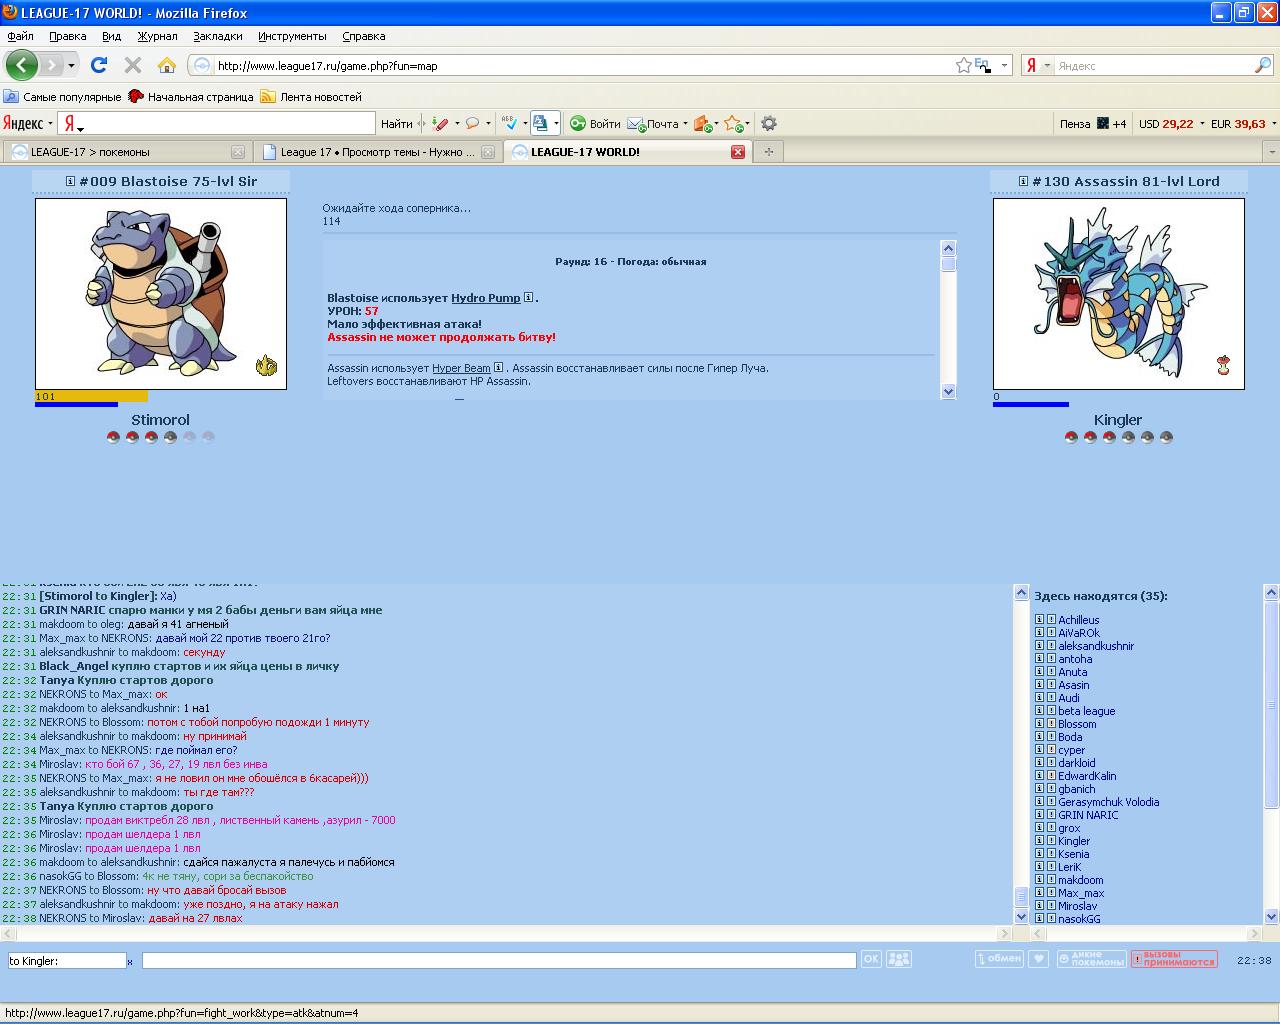Open the Закладки menu

[x=217, y=36]
